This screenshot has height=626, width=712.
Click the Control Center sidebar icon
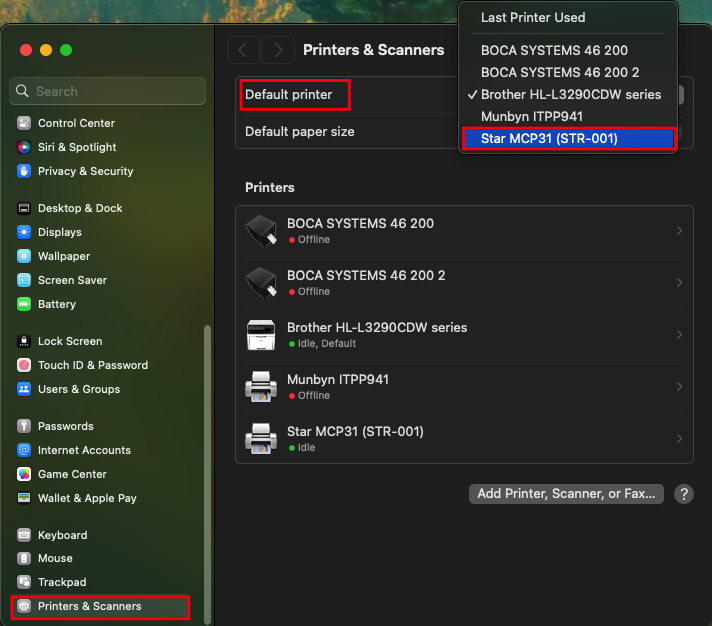coord(24,123)
